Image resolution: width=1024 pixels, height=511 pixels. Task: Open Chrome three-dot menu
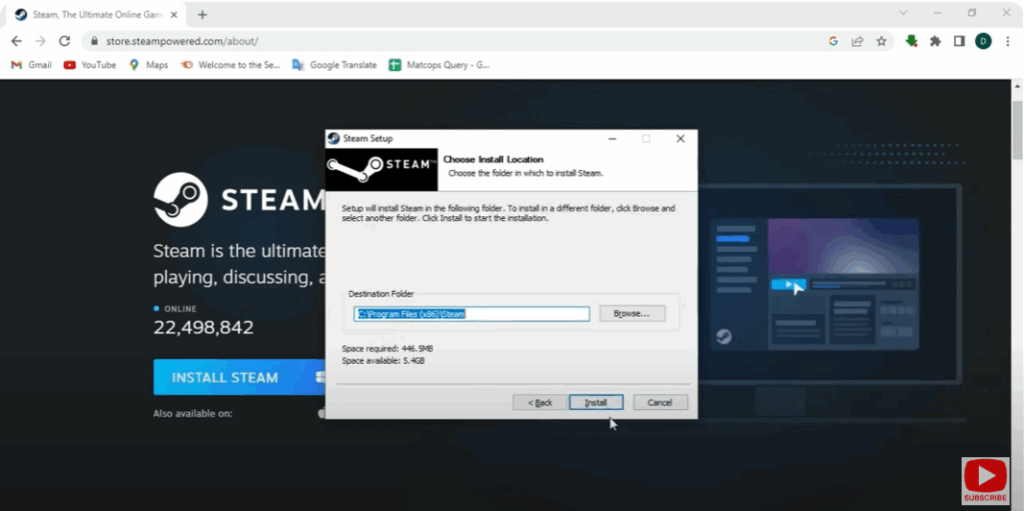(1008, 41)
